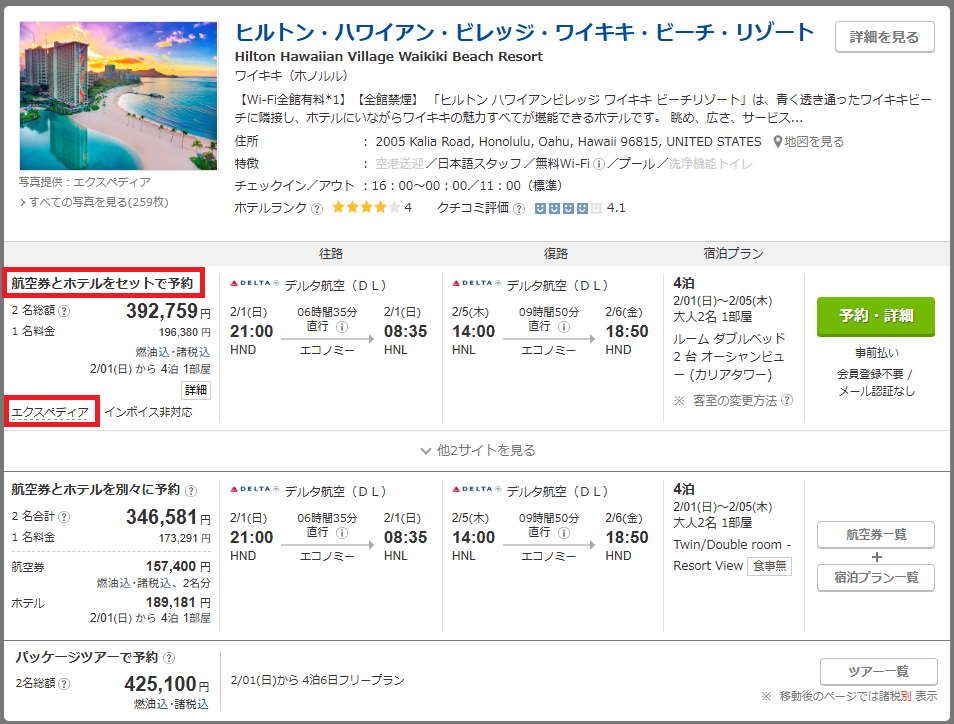The width and height of the screenshot is (954, 724).
Task: Click the help icon beside クチコミ評価
Action: (518, 209)
